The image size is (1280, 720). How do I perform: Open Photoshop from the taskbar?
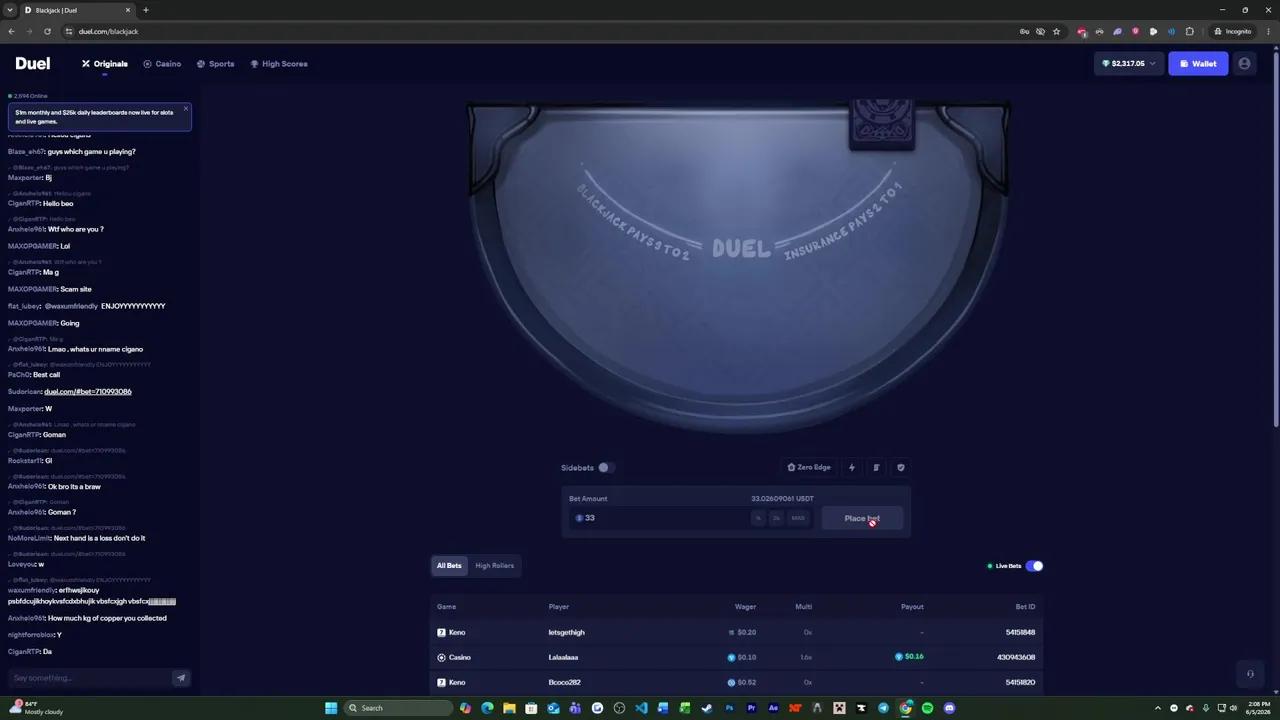click(729, 708)
